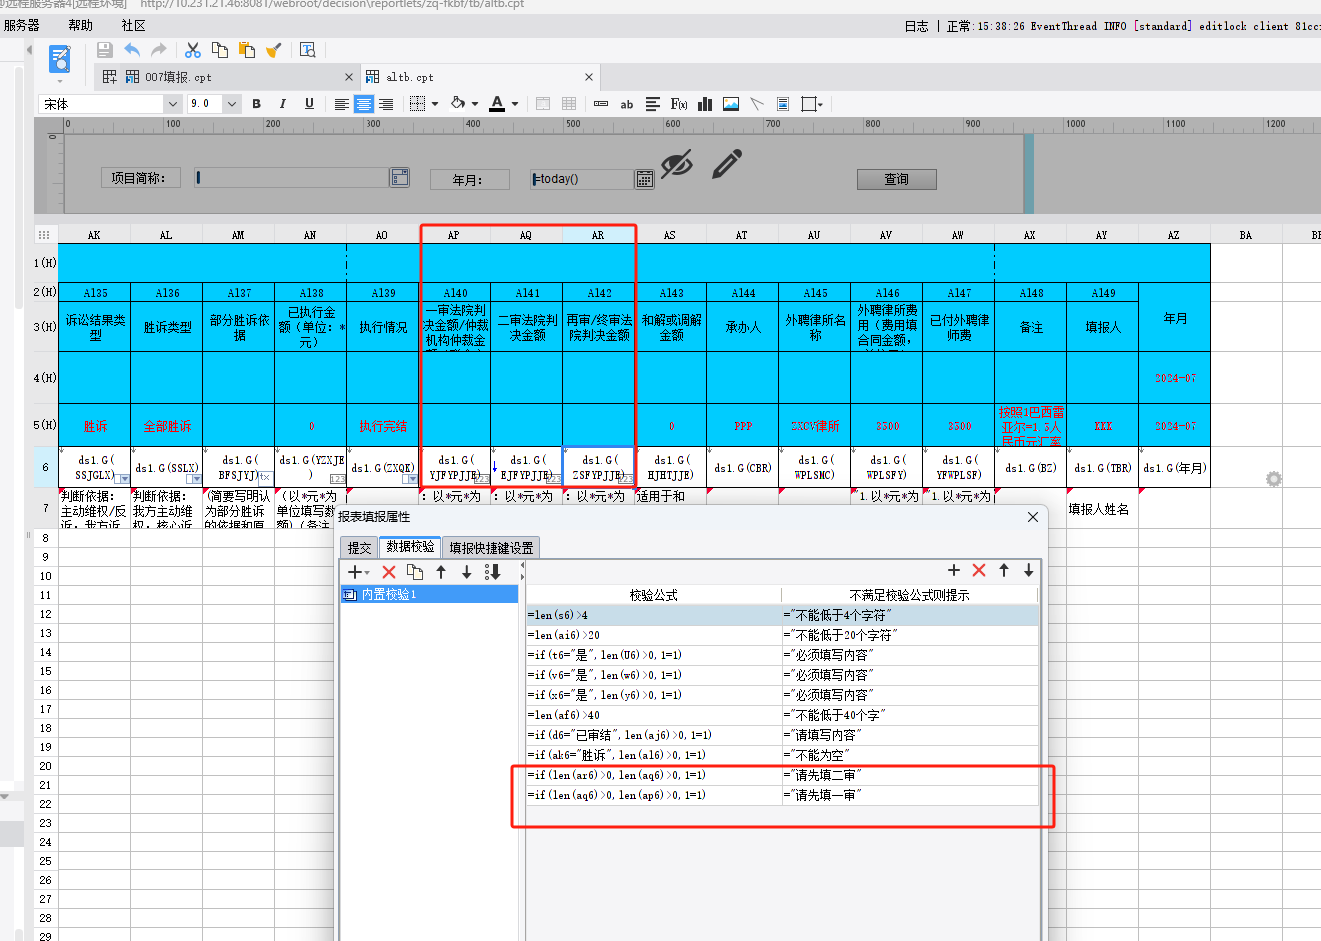Click the merge cells icon

coord(543,104)
